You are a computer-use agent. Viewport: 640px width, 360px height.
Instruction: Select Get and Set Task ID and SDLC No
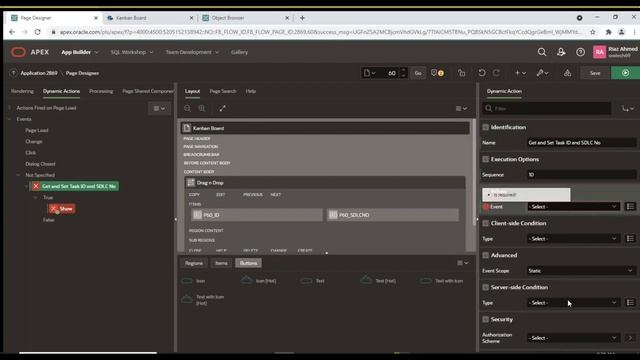tap(74, 186)
